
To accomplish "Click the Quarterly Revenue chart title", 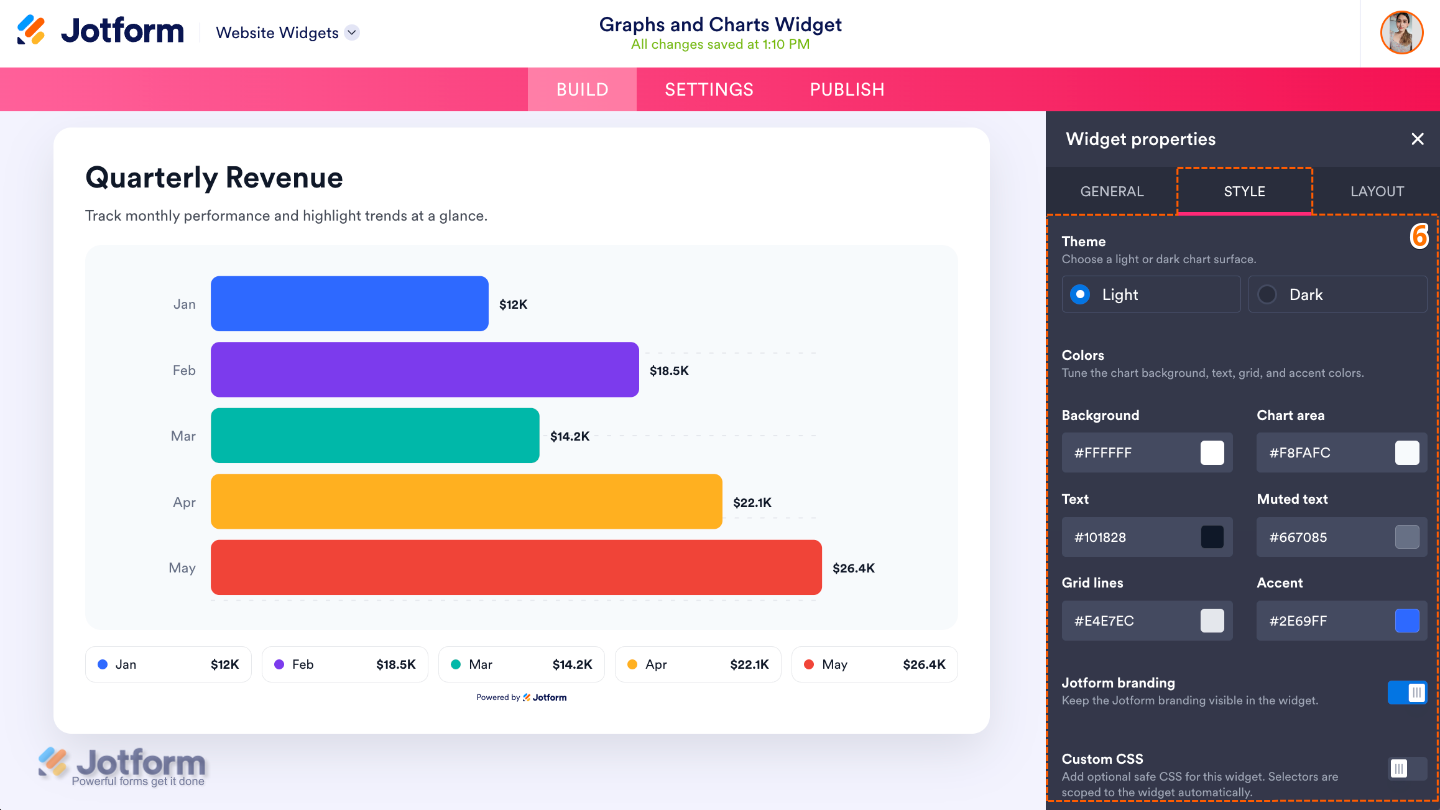I will tap(214, 177).
